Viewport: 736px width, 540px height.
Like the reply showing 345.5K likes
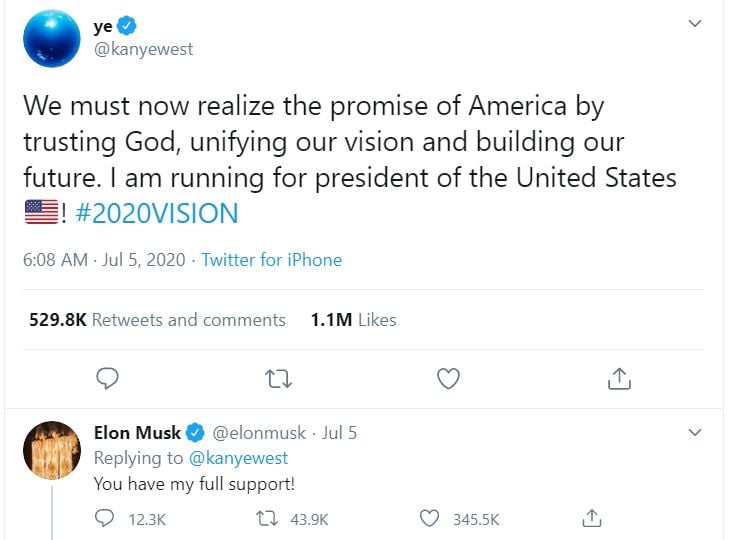point(430,518)
